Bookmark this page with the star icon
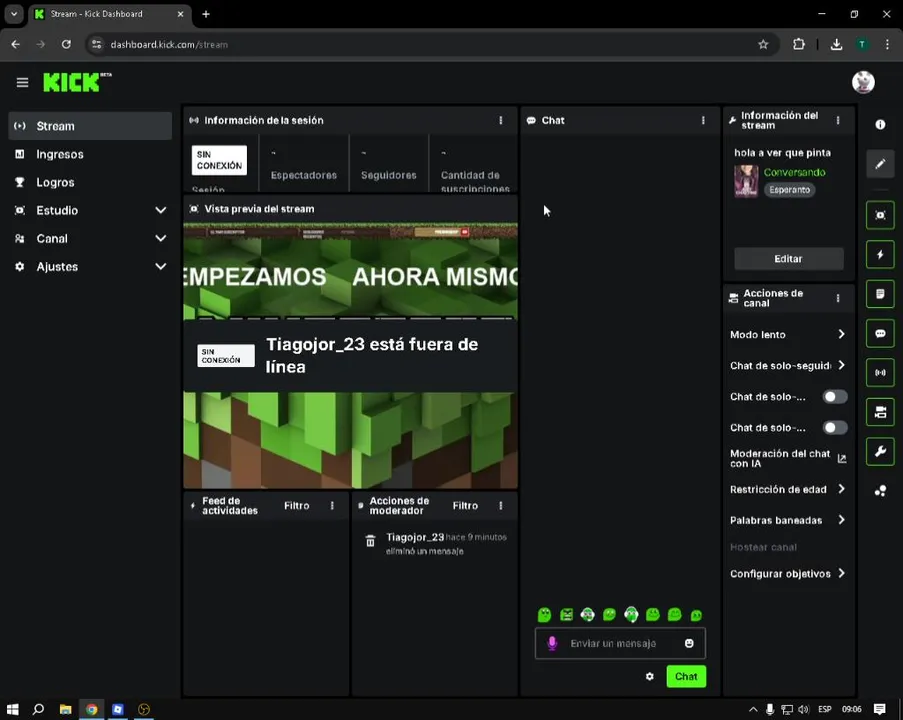The image size is (903, 720). pyautogui.click(x=763, y=44)
